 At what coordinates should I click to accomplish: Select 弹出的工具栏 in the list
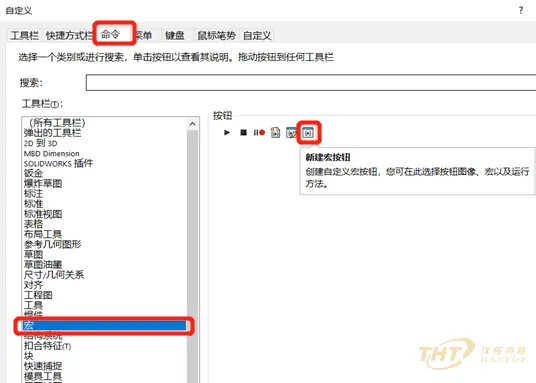pyautogui.click(x=52, y=133)
